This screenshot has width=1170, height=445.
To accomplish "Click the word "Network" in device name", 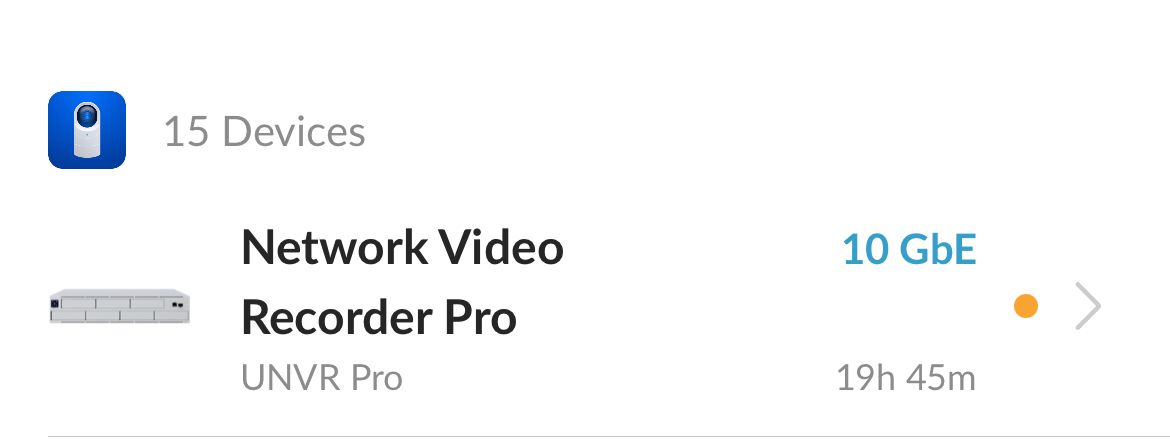I will (334, 247).
